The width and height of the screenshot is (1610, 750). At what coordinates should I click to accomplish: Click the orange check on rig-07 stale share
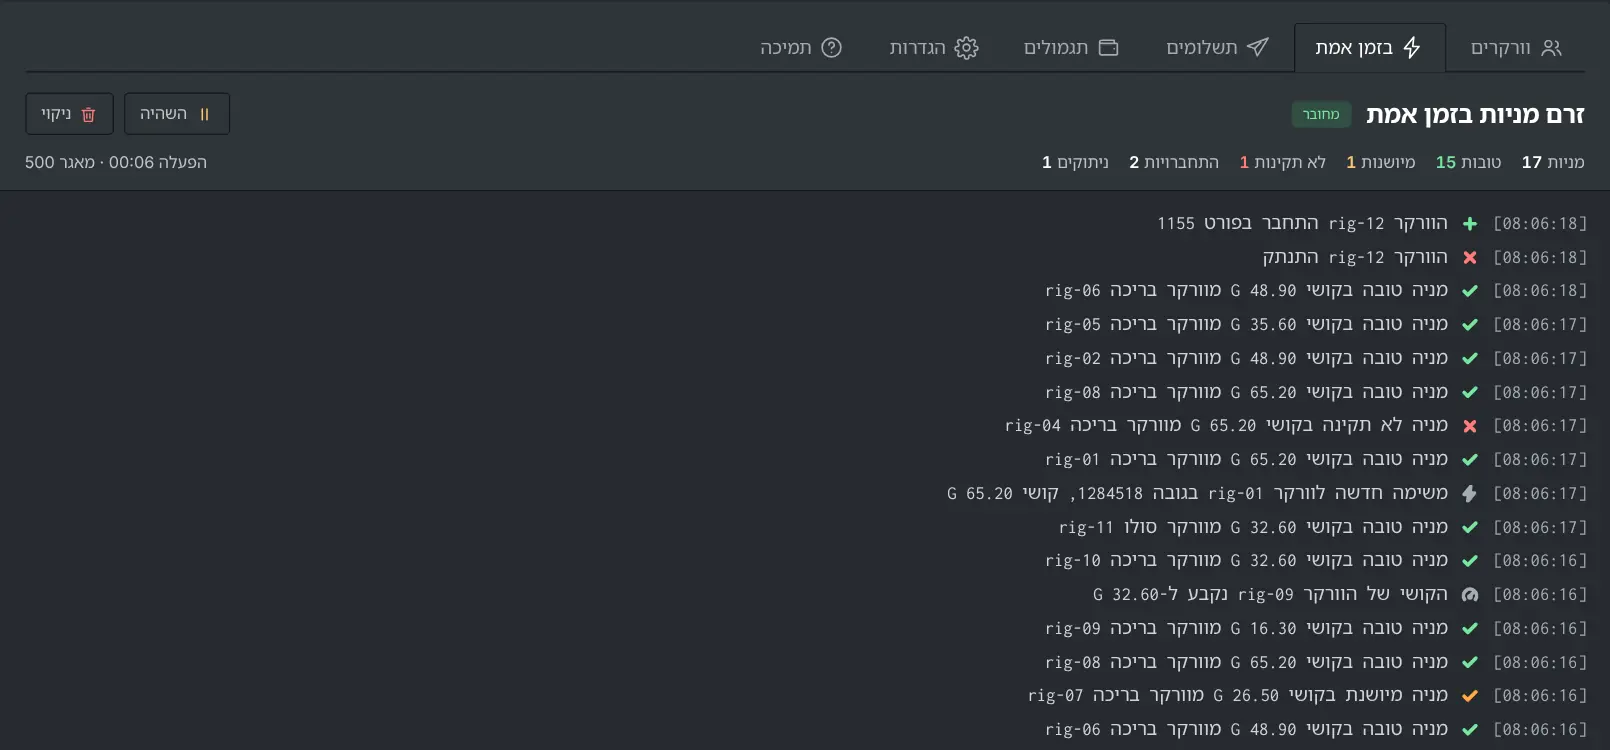click(1470, 696)
